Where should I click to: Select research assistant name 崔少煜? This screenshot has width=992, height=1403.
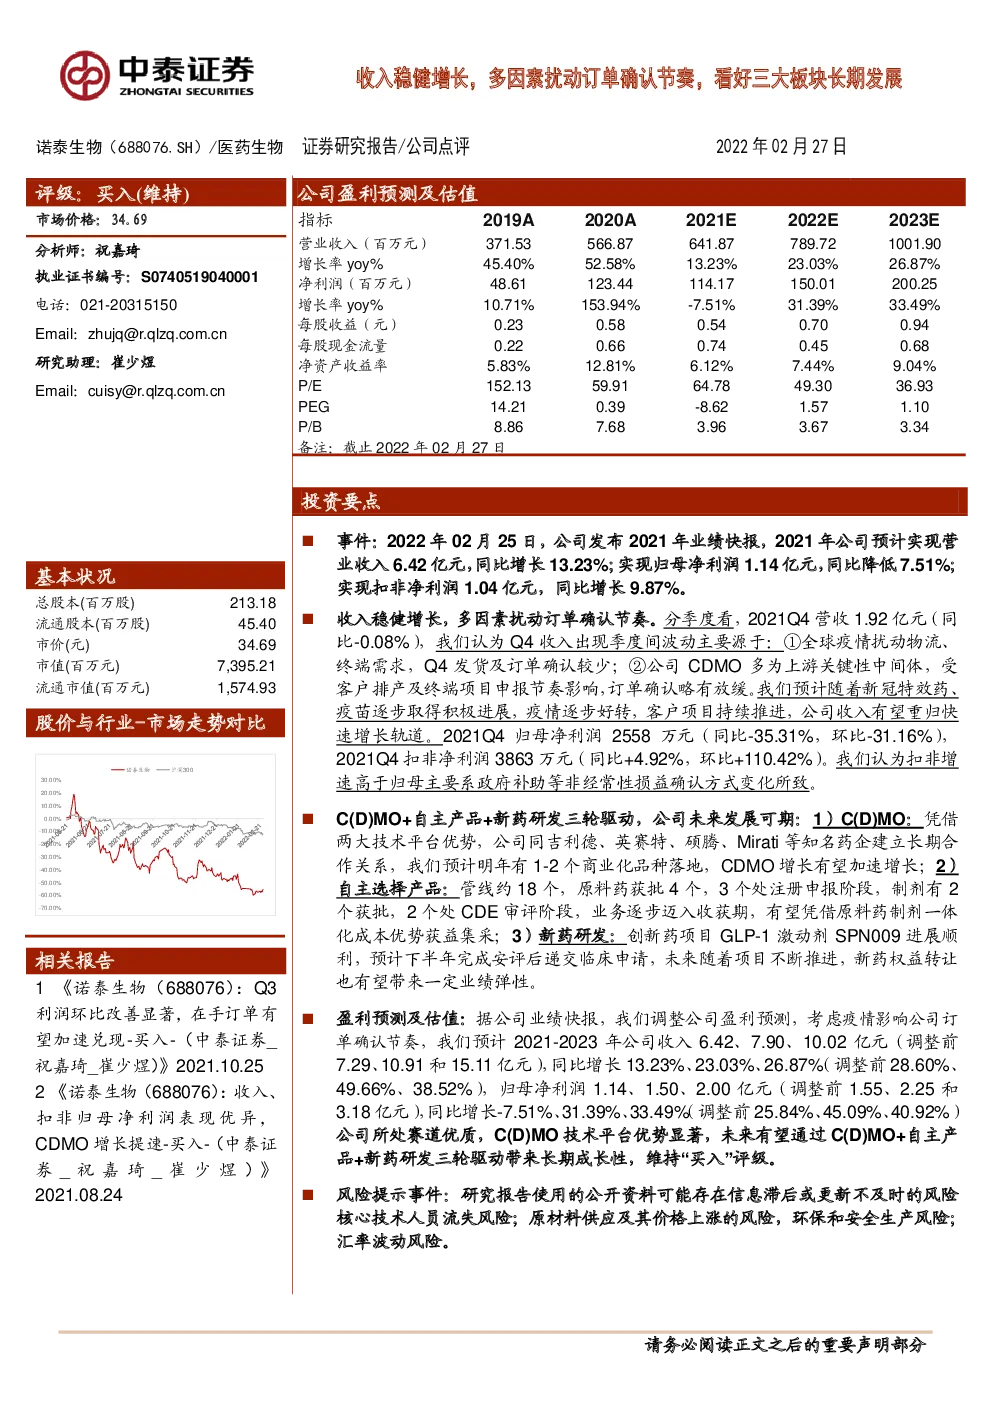[133, 362]
